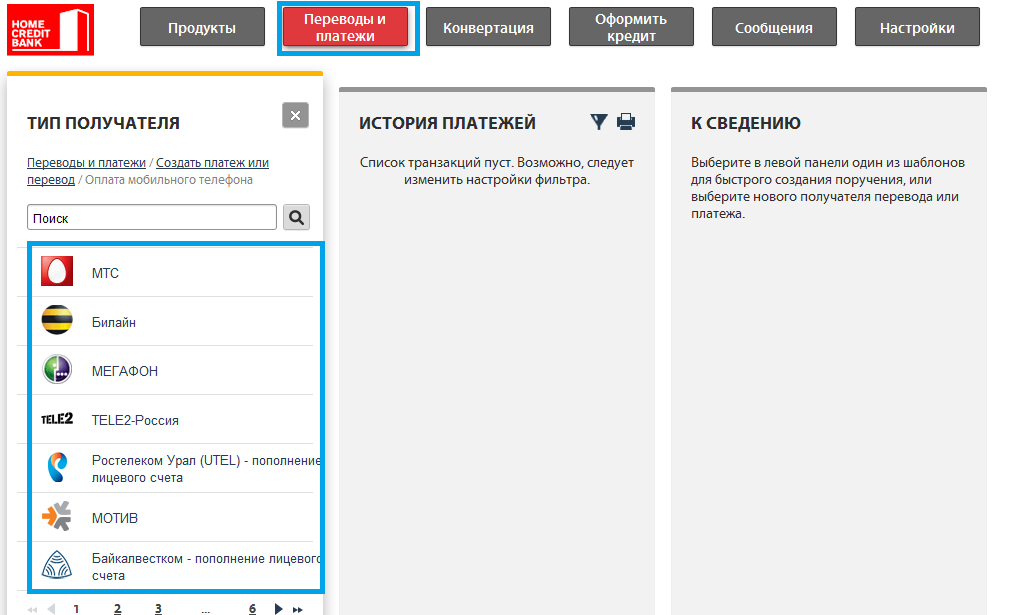Follow the Создать платеж или перевод breadcrumb link
This screenshot has width=1017, height=615.
coord(148,171)
